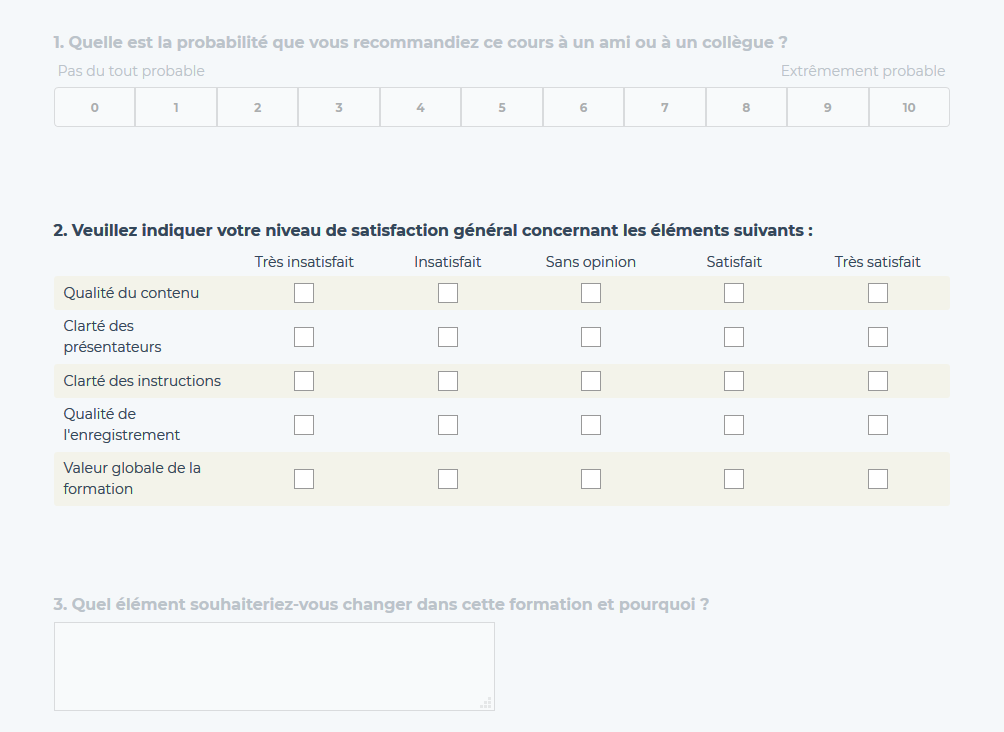
Task: Check Insatisfait for Valeur globale de la formation
Action: pyautogui.click(x=447, y=478)
